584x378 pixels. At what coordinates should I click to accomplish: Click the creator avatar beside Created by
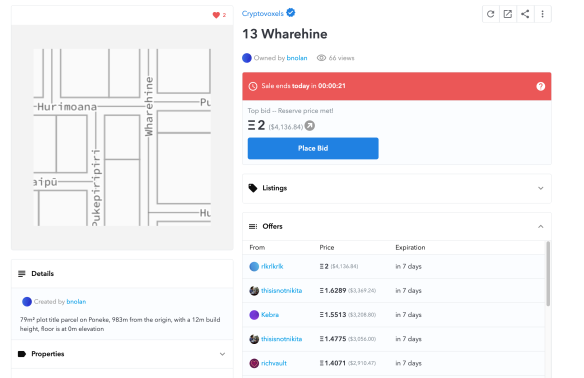coord(27,302)
